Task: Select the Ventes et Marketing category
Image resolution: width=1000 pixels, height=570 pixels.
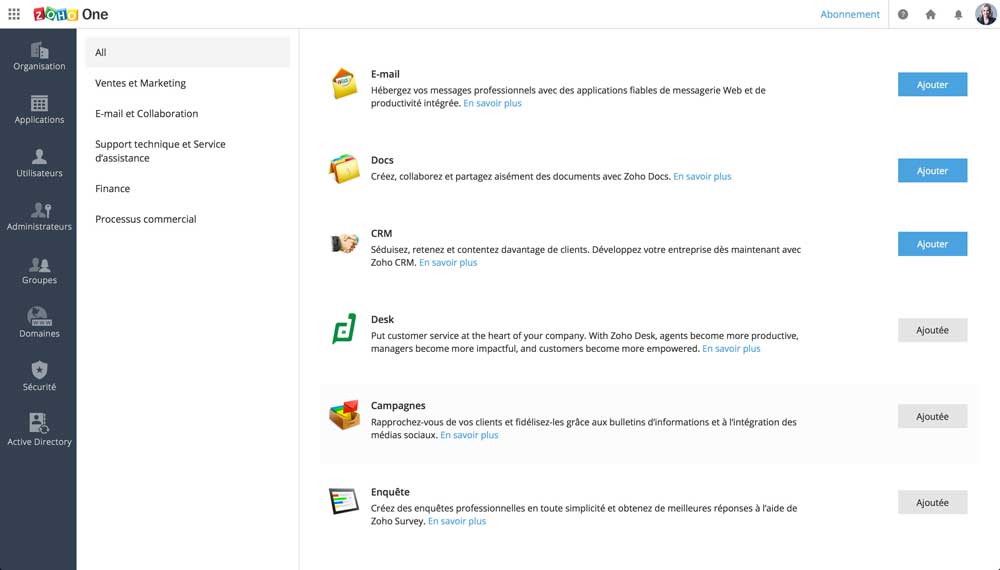Action: pyautogui.click(x=141, y=83)
